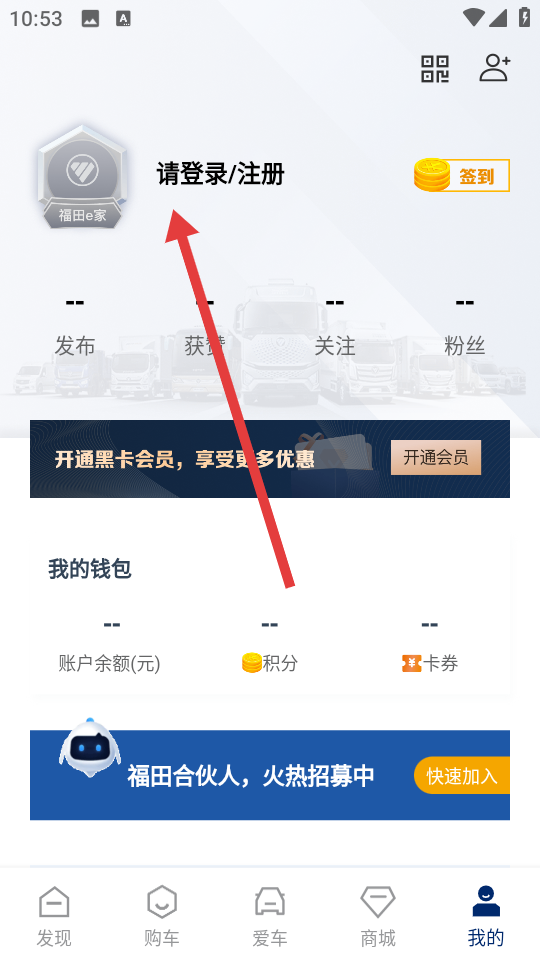Switch to the 发现 tab

coord(54,916)
